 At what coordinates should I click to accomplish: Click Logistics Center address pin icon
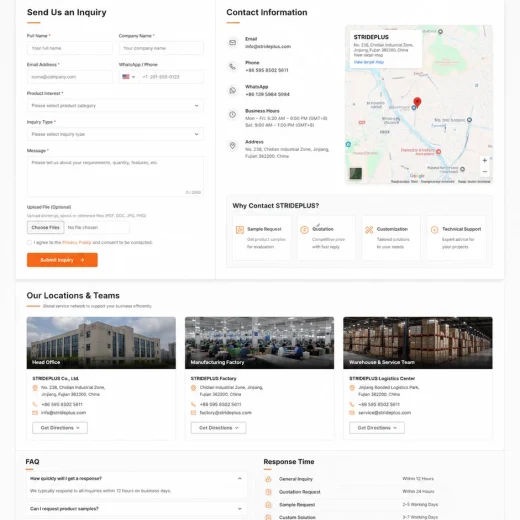point(352,388)
